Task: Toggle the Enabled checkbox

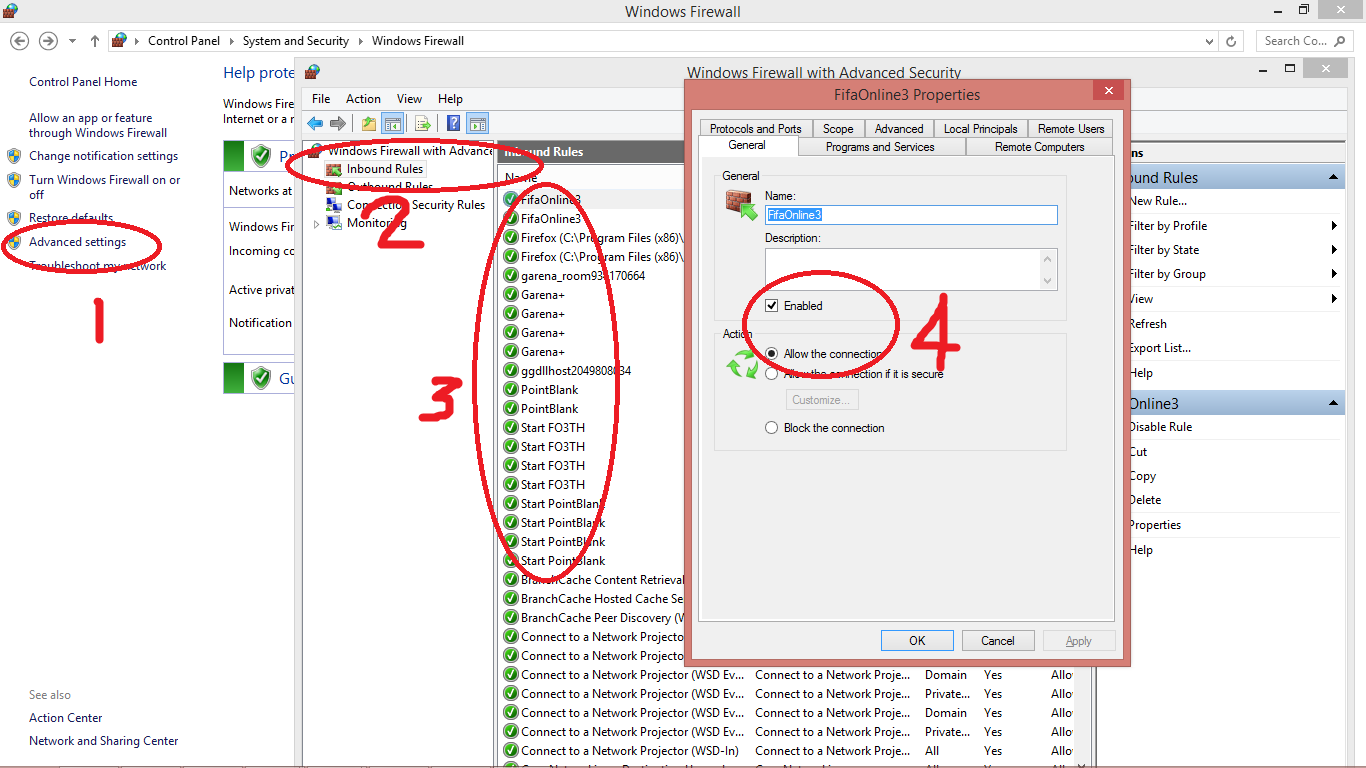Action: click(771, 306)
